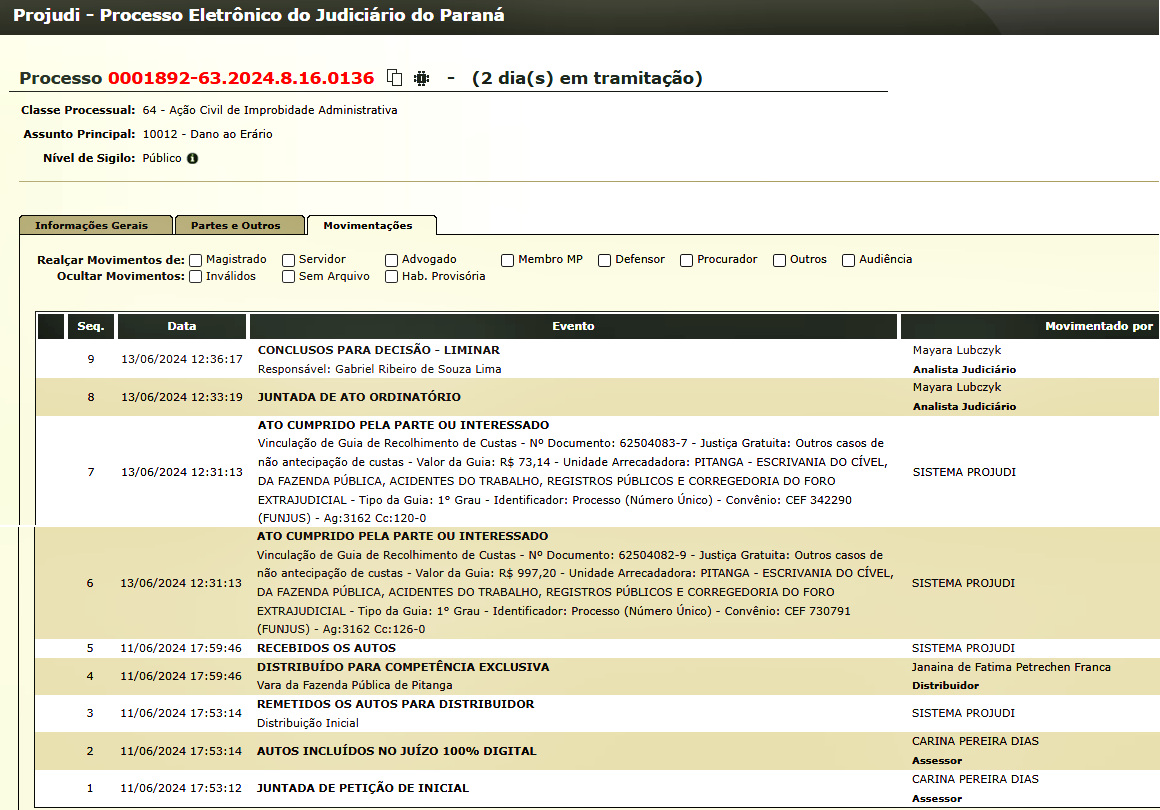Image resolution: width=1160 pixels, height=810 pixels.
Task: Open the Conclusos para Decisão - Liminar event
Action: (378, 350)
